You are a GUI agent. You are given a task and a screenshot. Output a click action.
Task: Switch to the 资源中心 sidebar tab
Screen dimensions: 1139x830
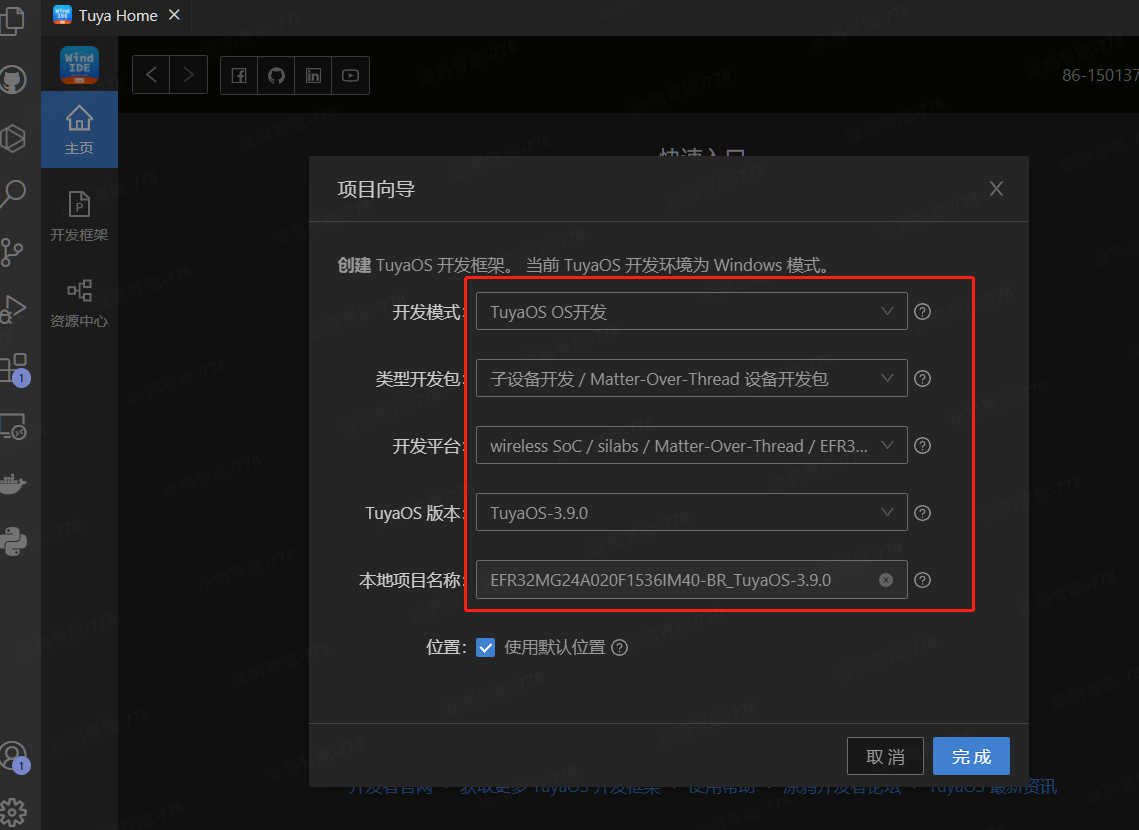pos(79,303)
